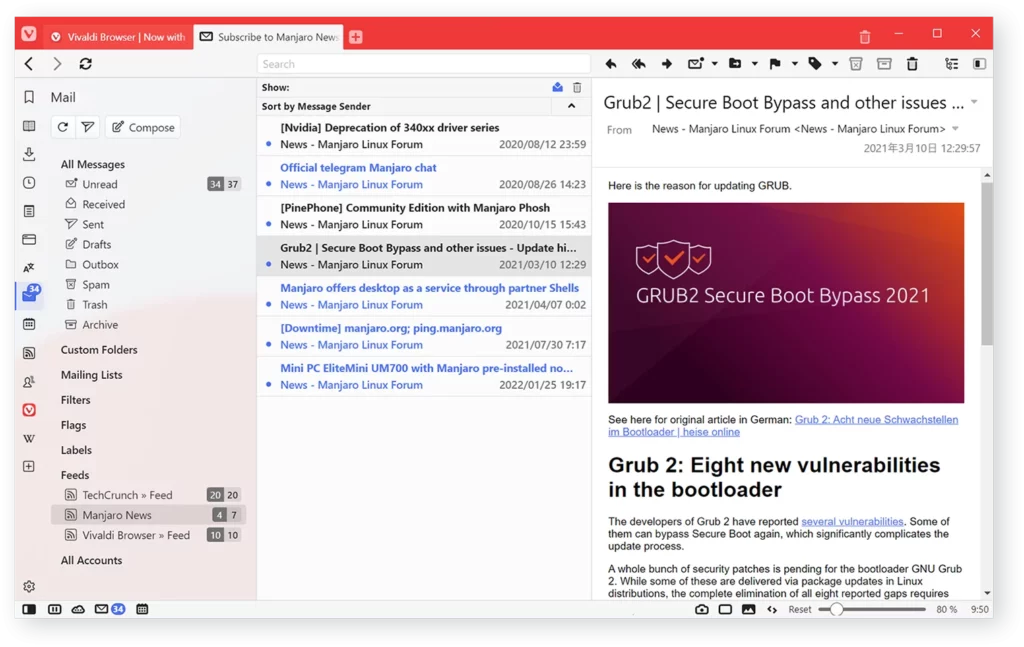This screenshot has width=1024, height=647.
Task: Open the heise online German article link
Action: pyautogui.click(x=783, y=426)
